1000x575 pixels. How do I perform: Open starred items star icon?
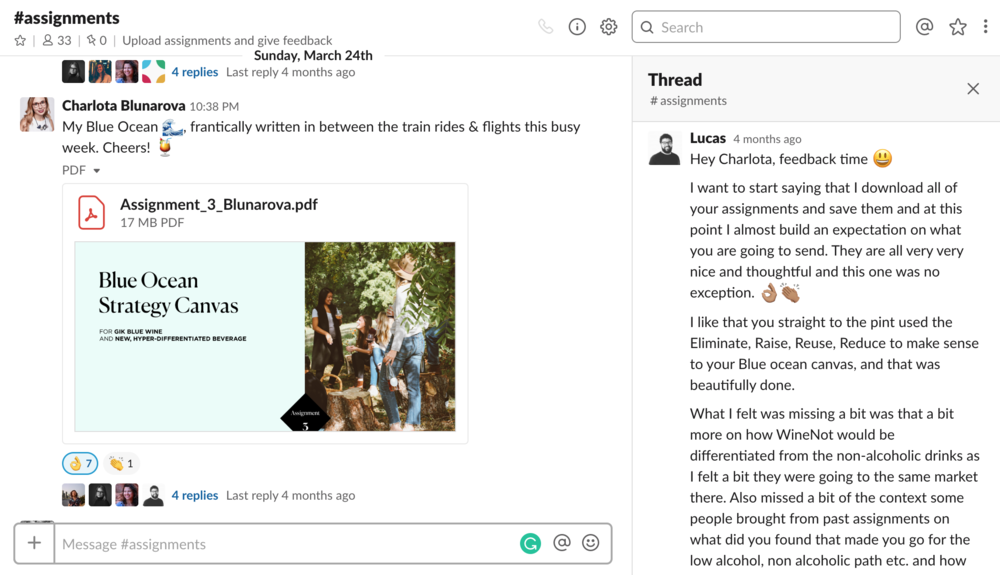957,27
